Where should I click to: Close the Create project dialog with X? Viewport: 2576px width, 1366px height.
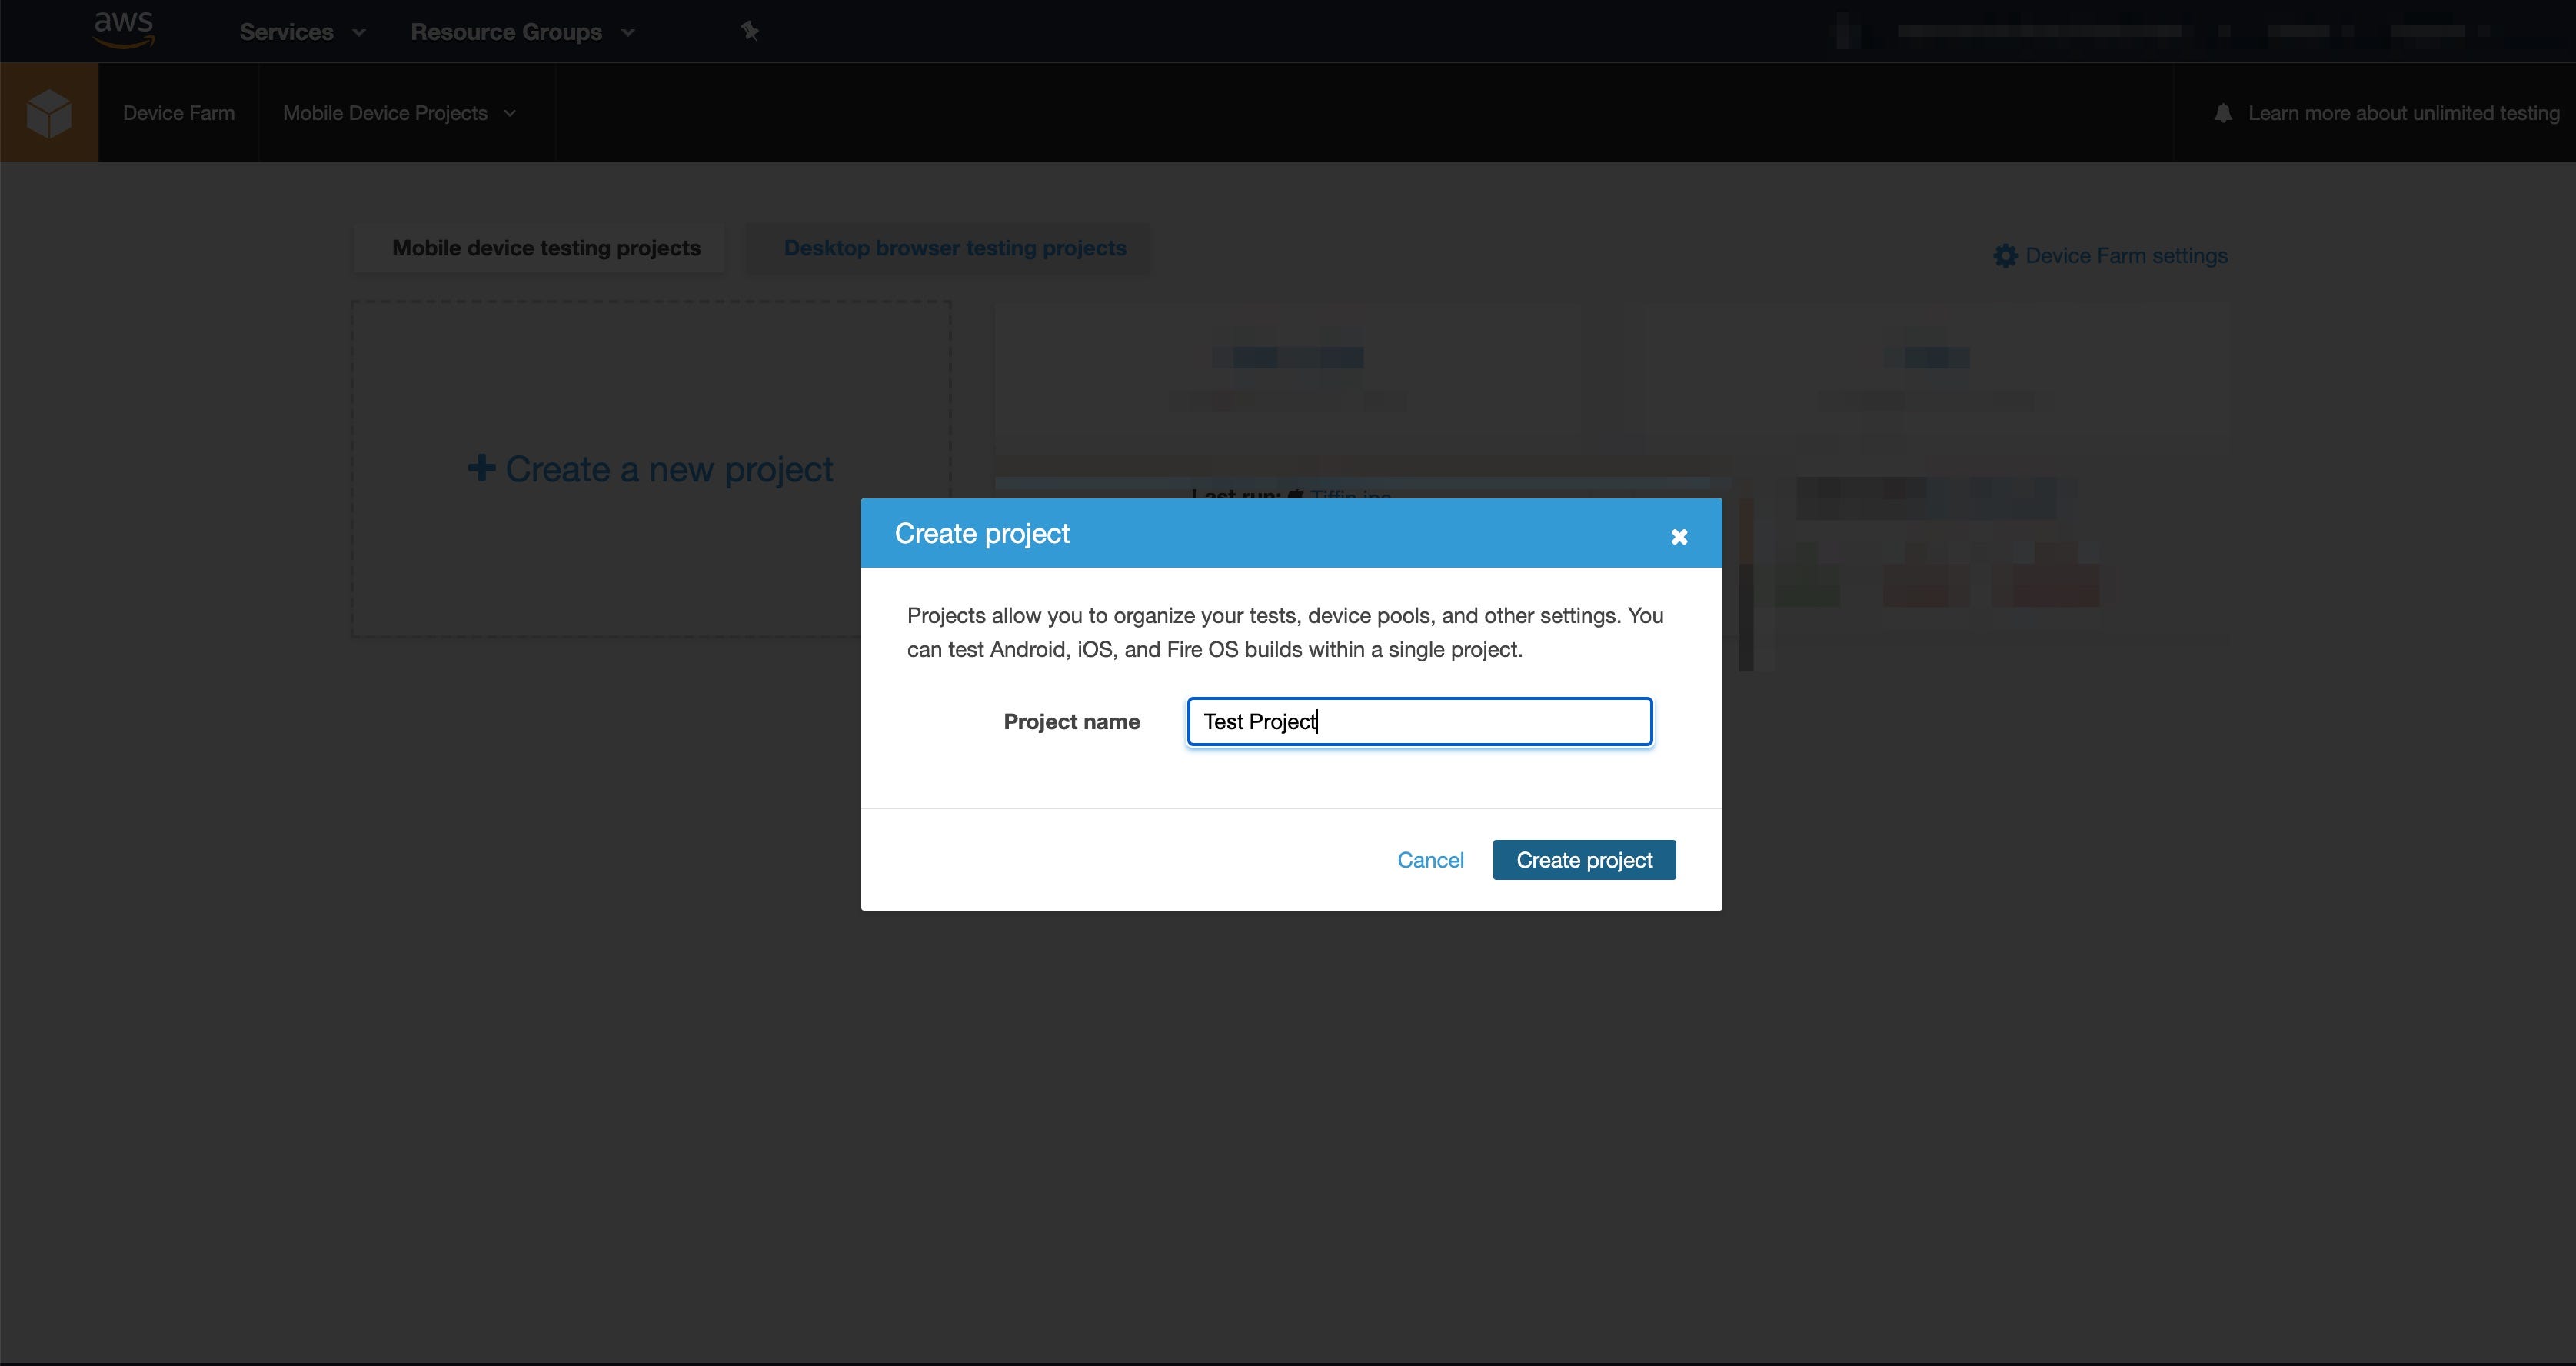click(x=1679, y=537)
